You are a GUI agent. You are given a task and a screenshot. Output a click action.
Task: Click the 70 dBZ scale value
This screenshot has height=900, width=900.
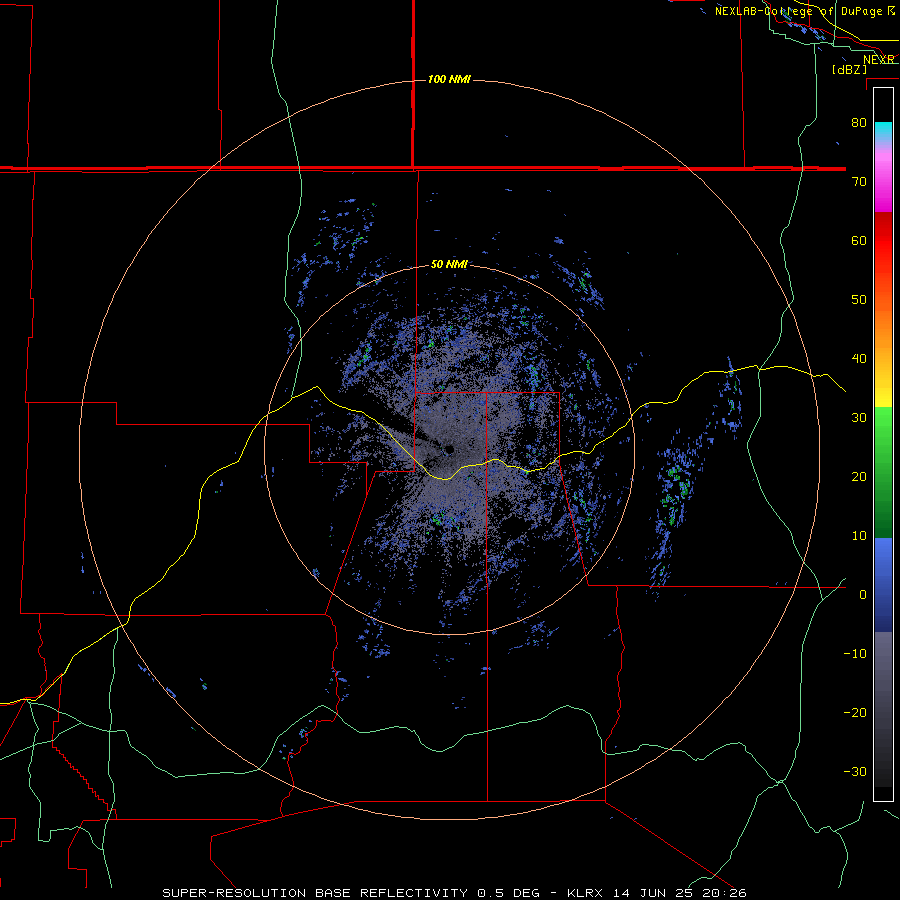(x=859, y=182)
